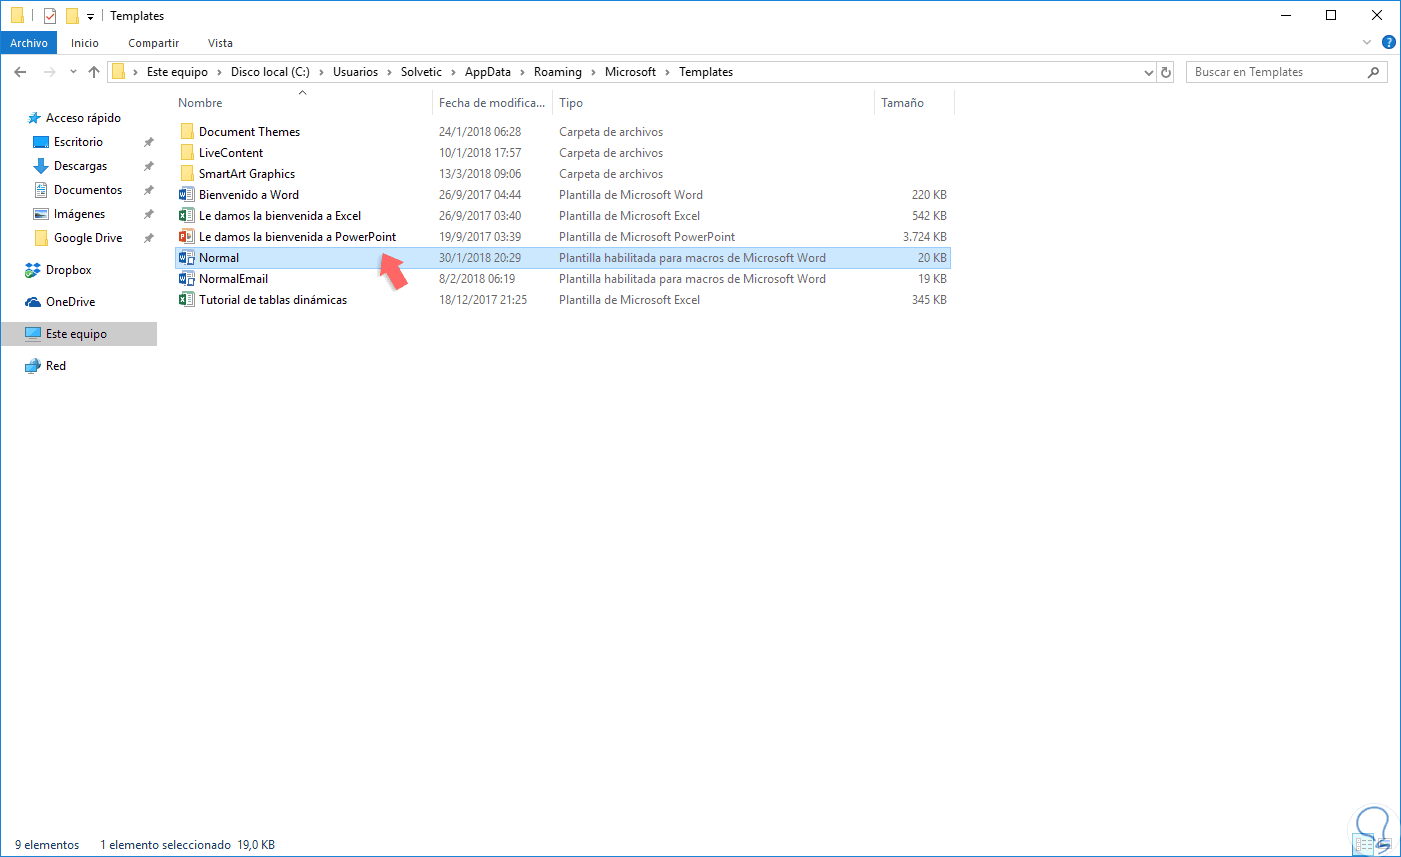The width and height of the screenshot is (1401, 857).
Task: Click the pin icon next to Escritorio
Action: click(x=149, y=142)
